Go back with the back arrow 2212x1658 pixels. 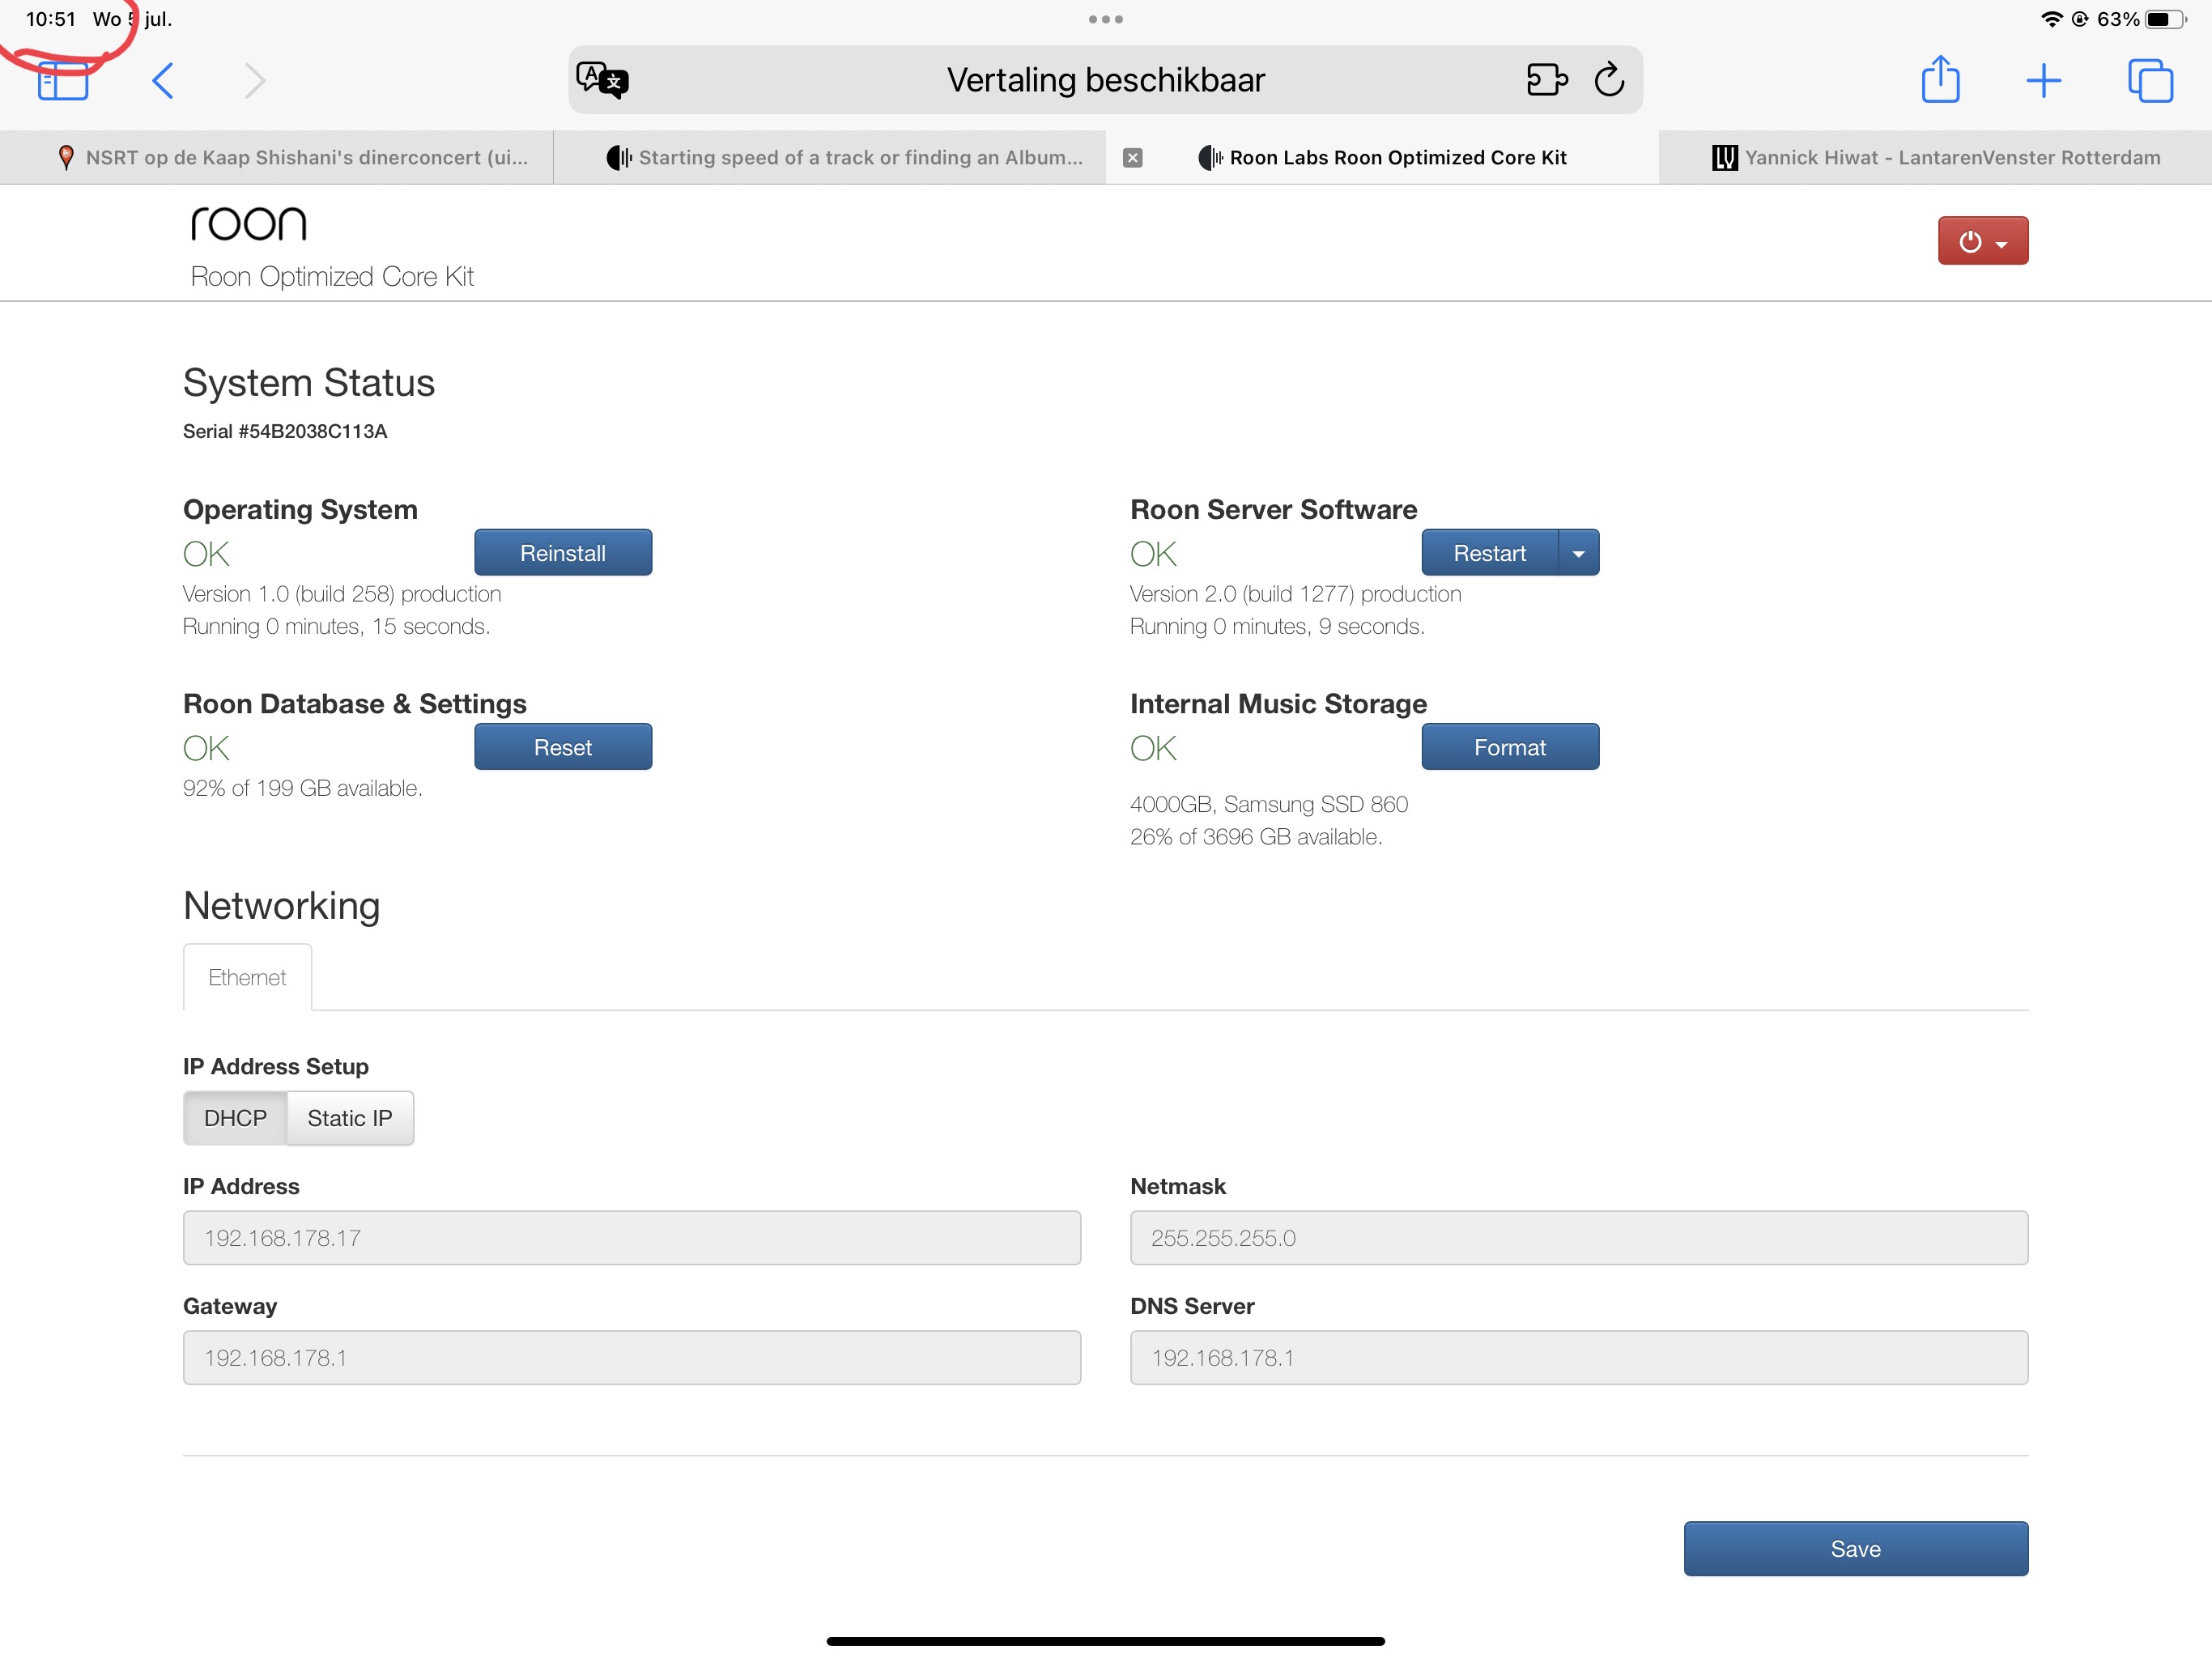tap(163, 80)
